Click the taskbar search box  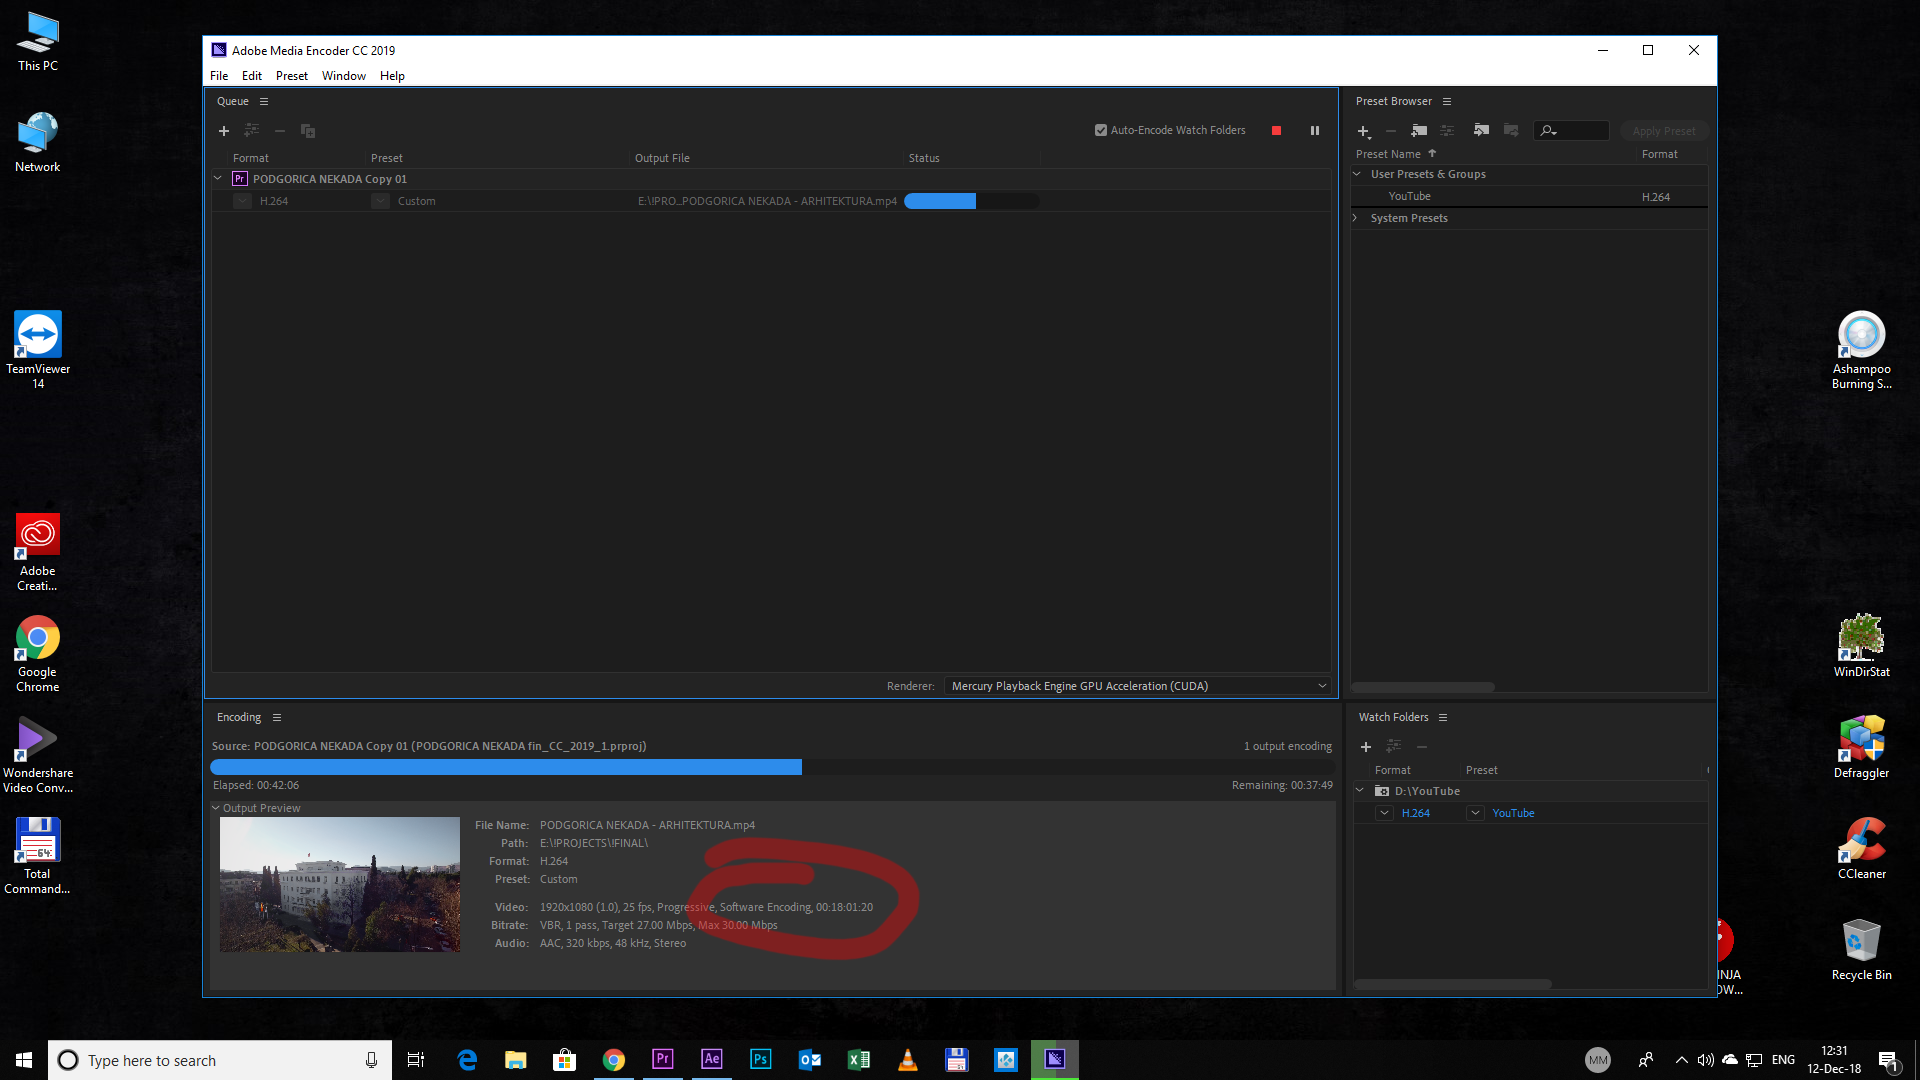[220, 1060]
